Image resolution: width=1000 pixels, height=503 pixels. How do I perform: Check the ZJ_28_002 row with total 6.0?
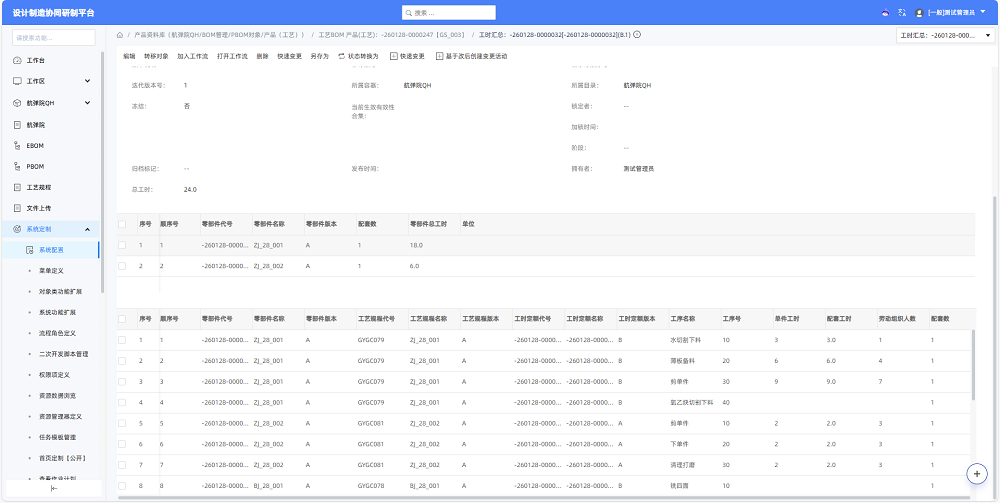(122, 266)
